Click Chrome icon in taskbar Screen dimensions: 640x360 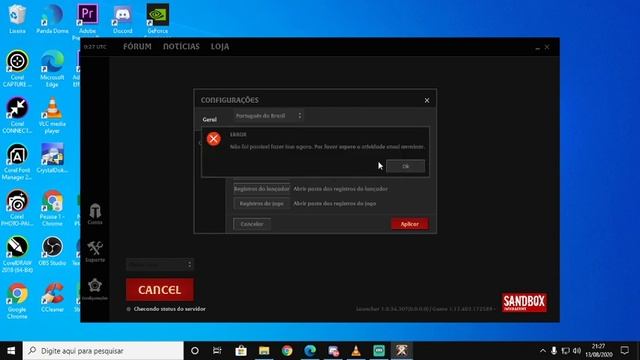287,351
